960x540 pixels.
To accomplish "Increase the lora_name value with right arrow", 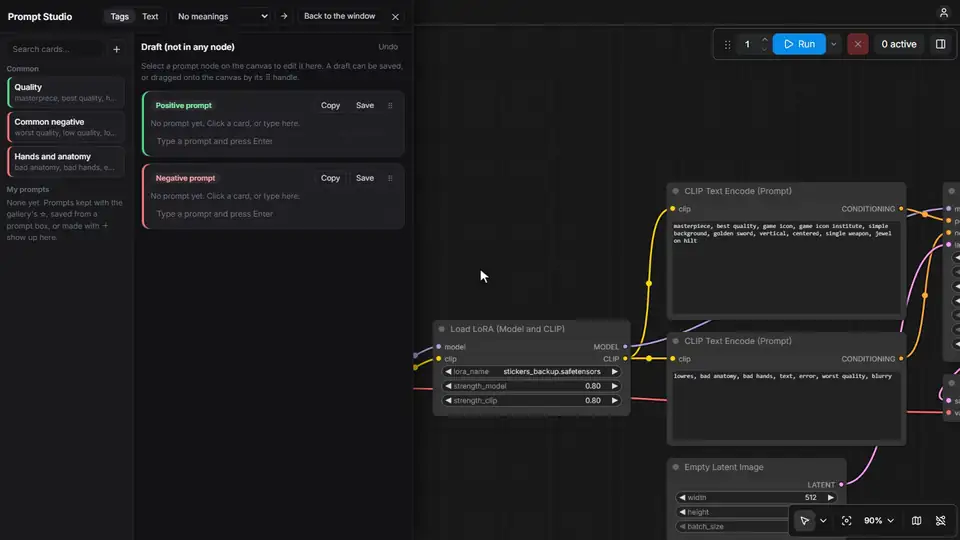I will 614,372.
